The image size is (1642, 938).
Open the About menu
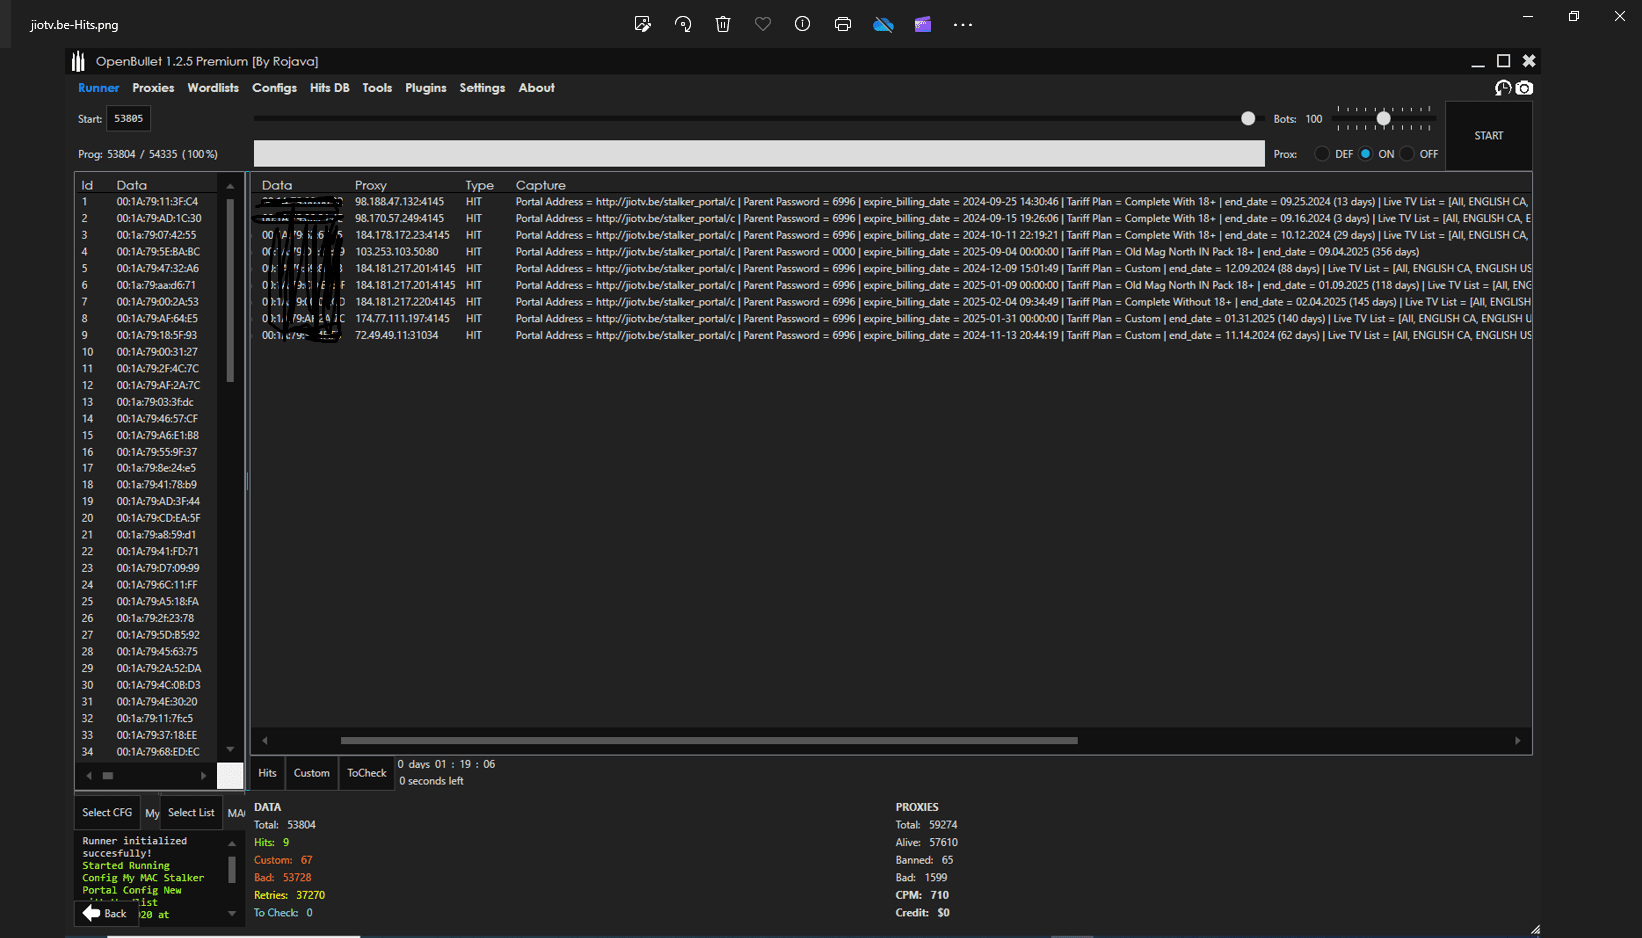click(x=537, y=88)
